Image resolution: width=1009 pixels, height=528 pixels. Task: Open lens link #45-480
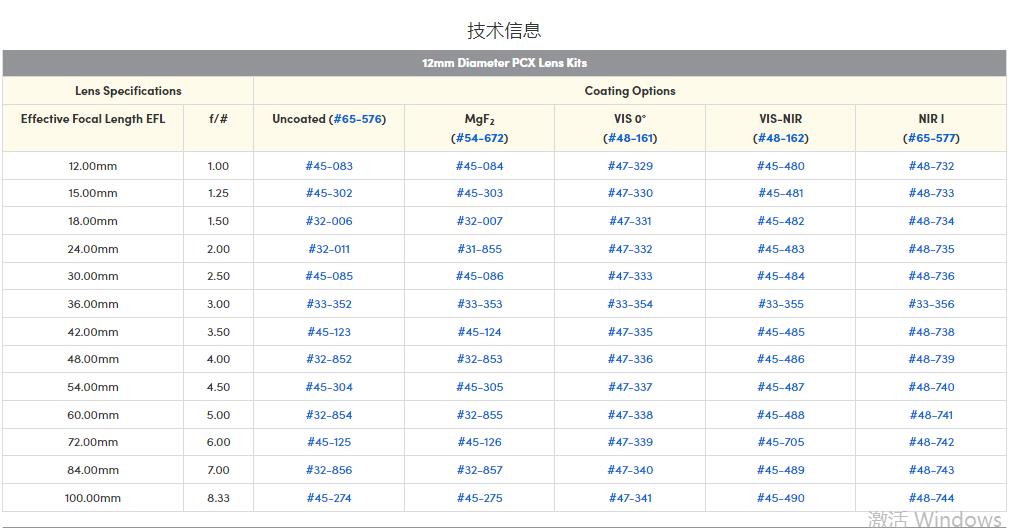781,166
